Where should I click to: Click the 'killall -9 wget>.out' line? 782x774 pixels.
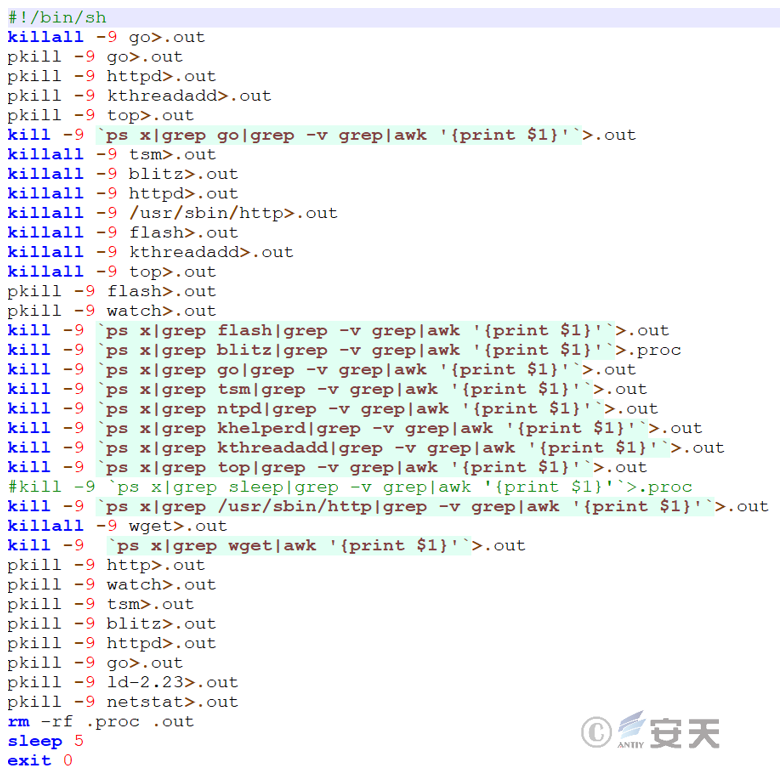(117, 526)
